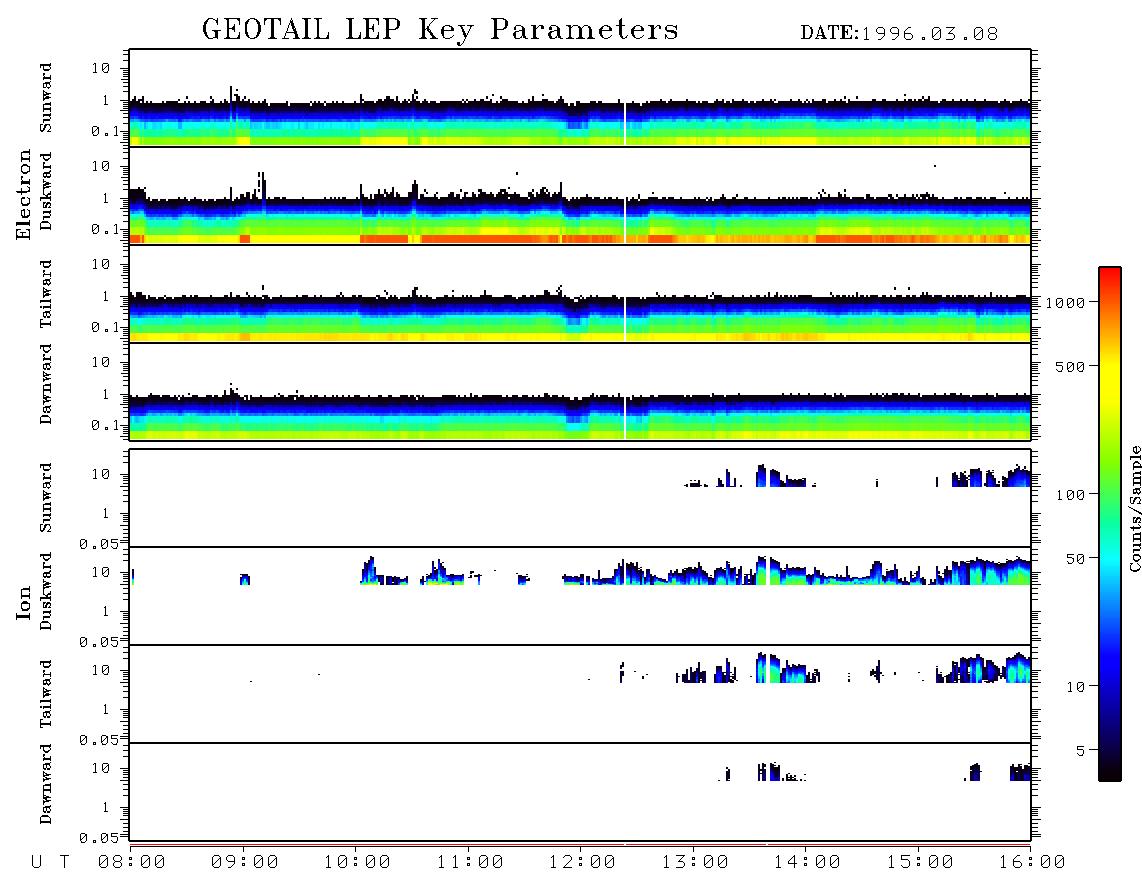Click the "12:00" time label
Image resolution: width=1142 pixels, height=880 pixels.
(582, 863)
